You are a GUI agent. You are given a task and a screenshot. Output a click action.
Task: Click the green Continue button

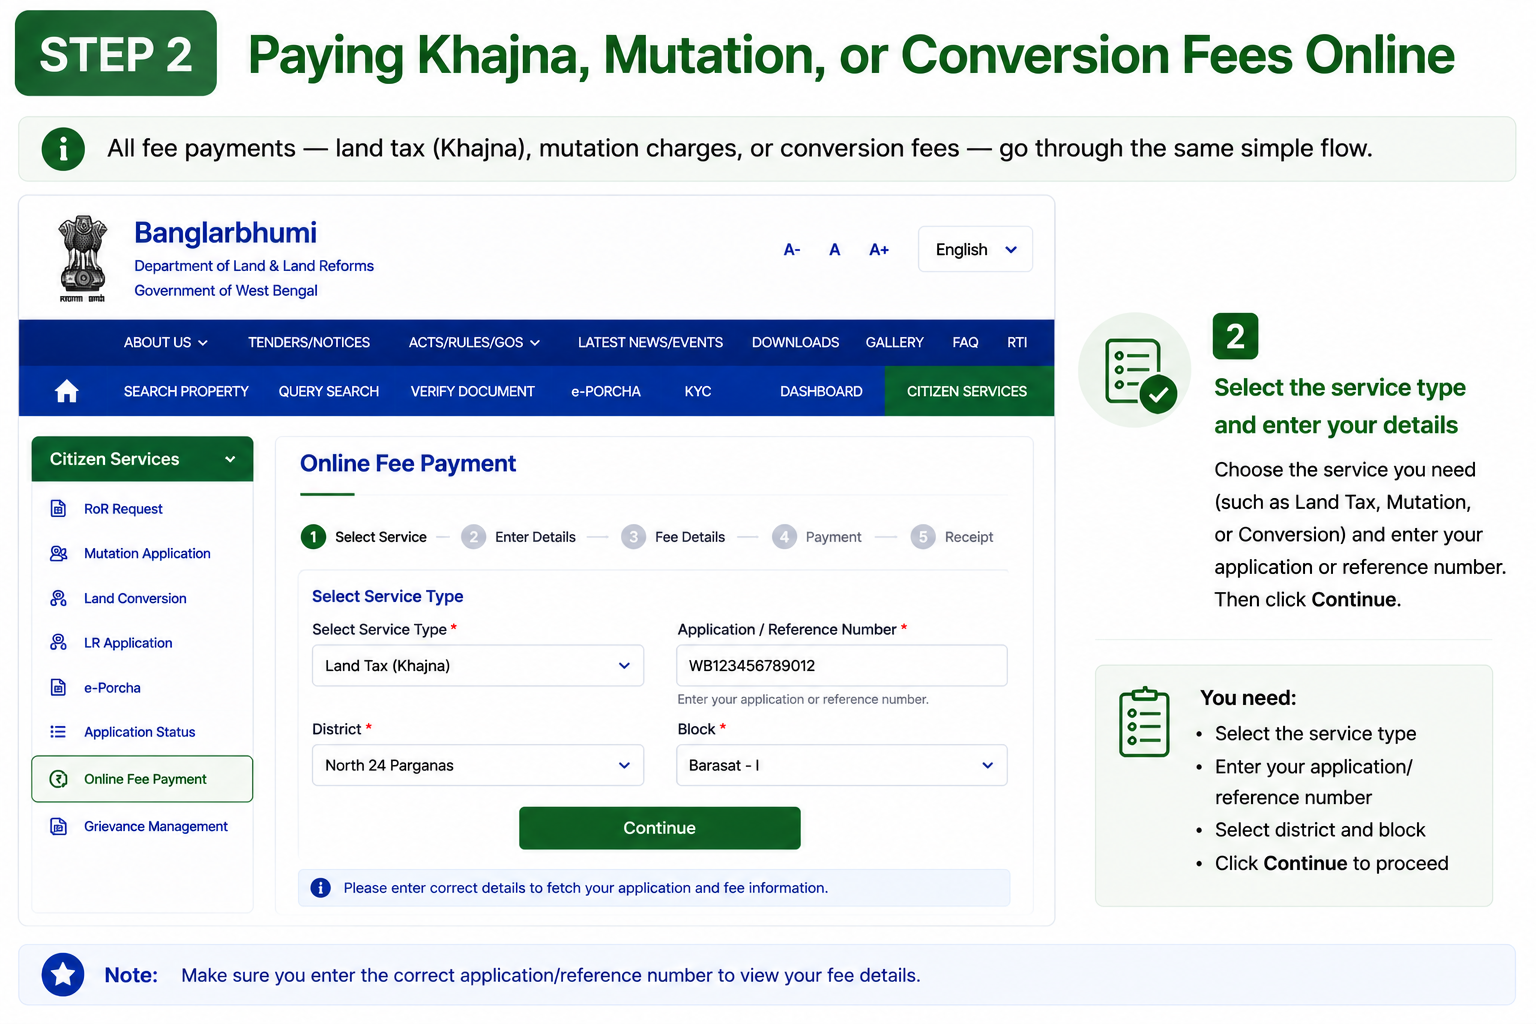click(x=660, y=828)
